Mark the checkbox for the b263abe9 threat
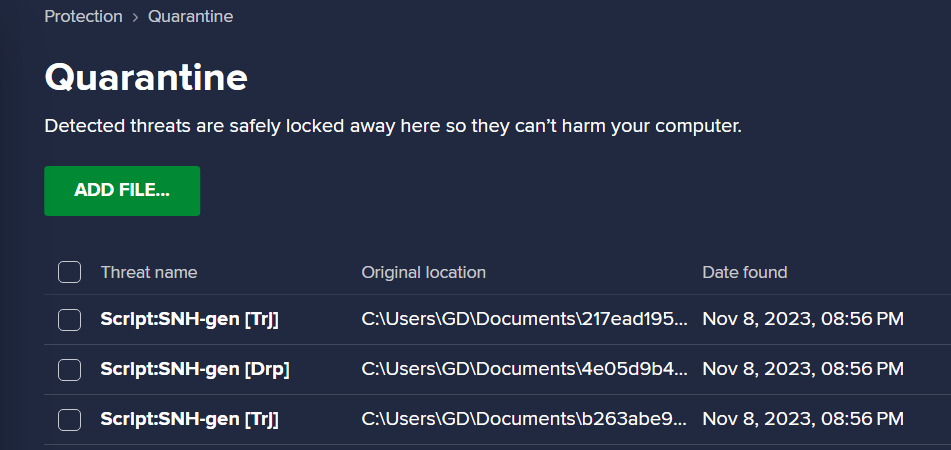 click(69, 420)
